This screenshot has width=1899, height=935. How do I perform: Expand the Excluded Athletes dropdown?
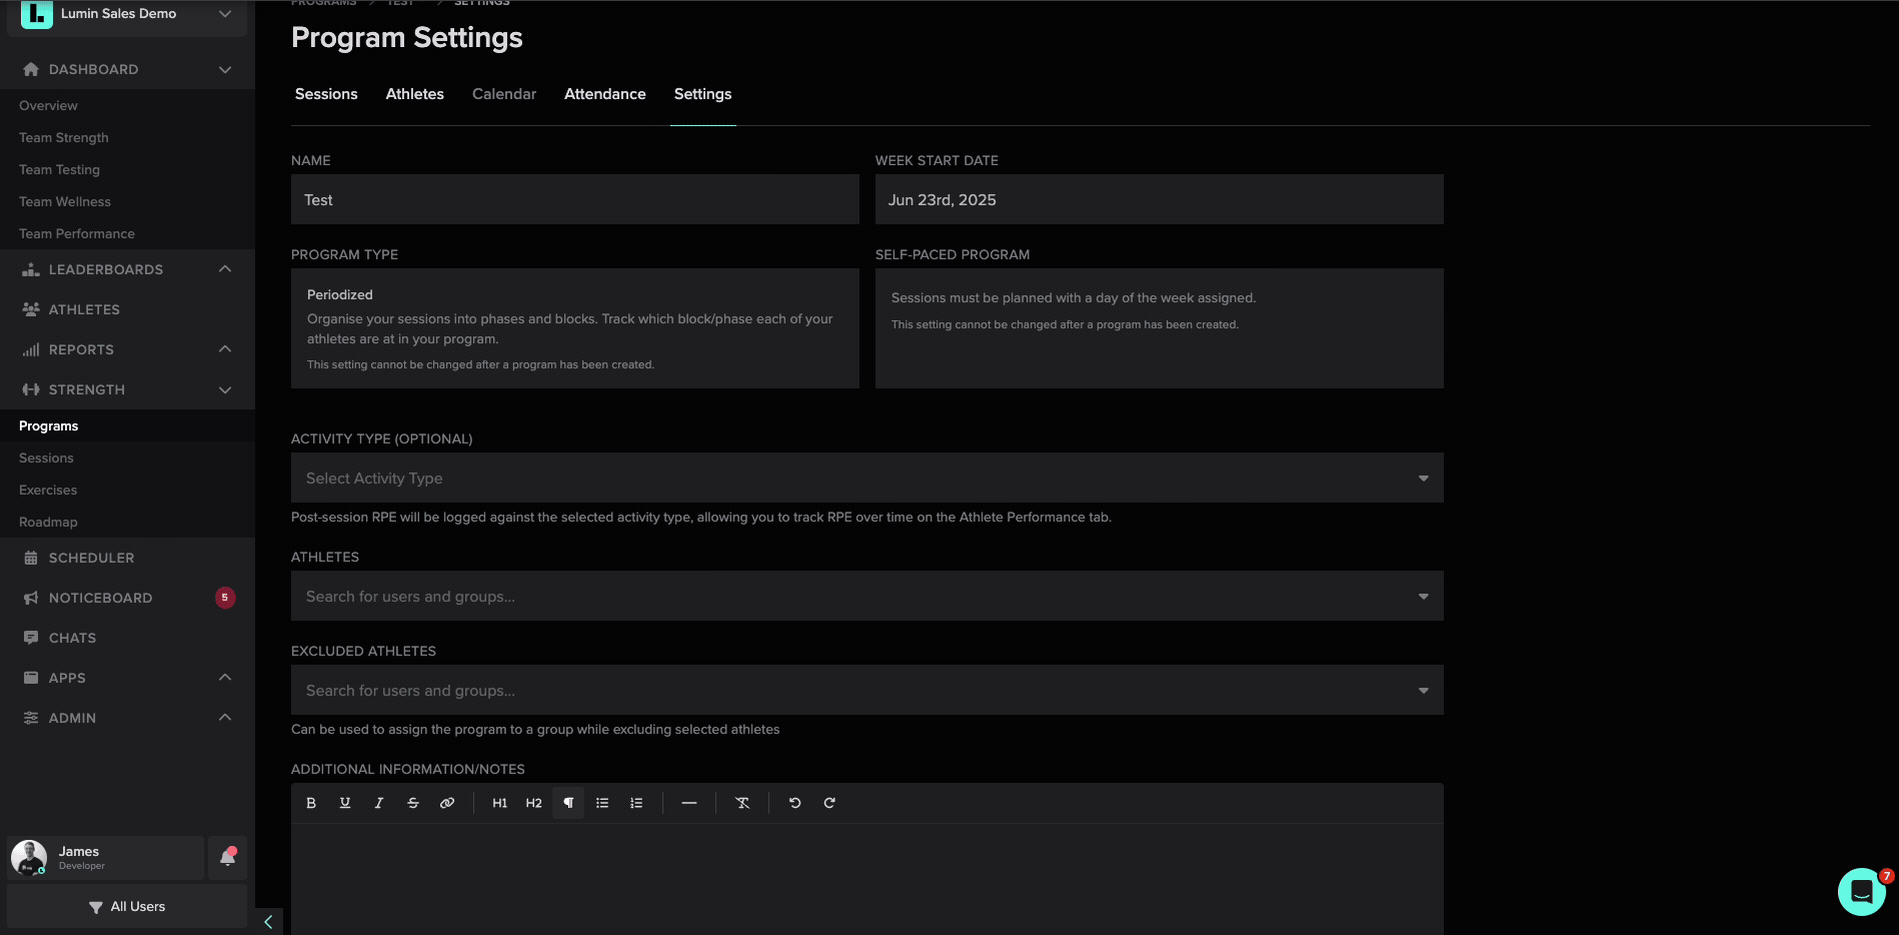pyautogui.click(x=866, y=690)
